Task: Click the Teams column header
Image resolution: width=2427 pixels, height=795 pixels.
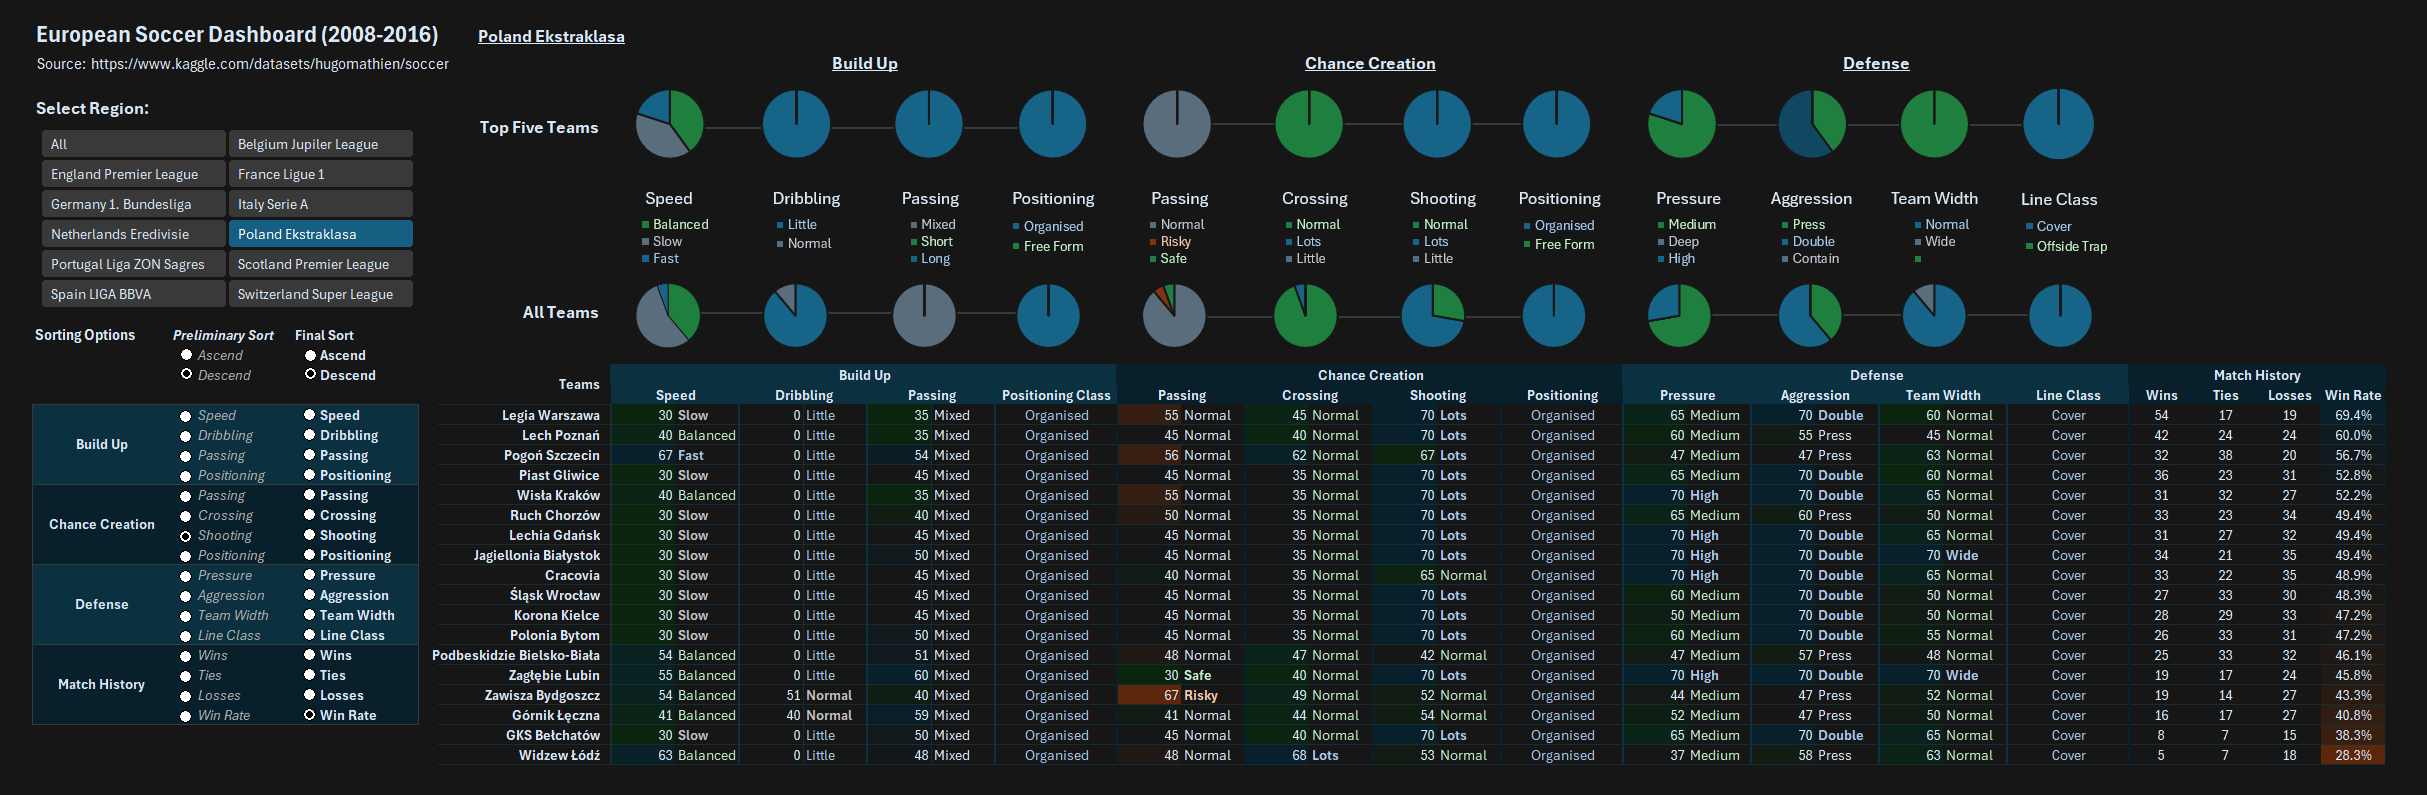Action: [579, 384]
